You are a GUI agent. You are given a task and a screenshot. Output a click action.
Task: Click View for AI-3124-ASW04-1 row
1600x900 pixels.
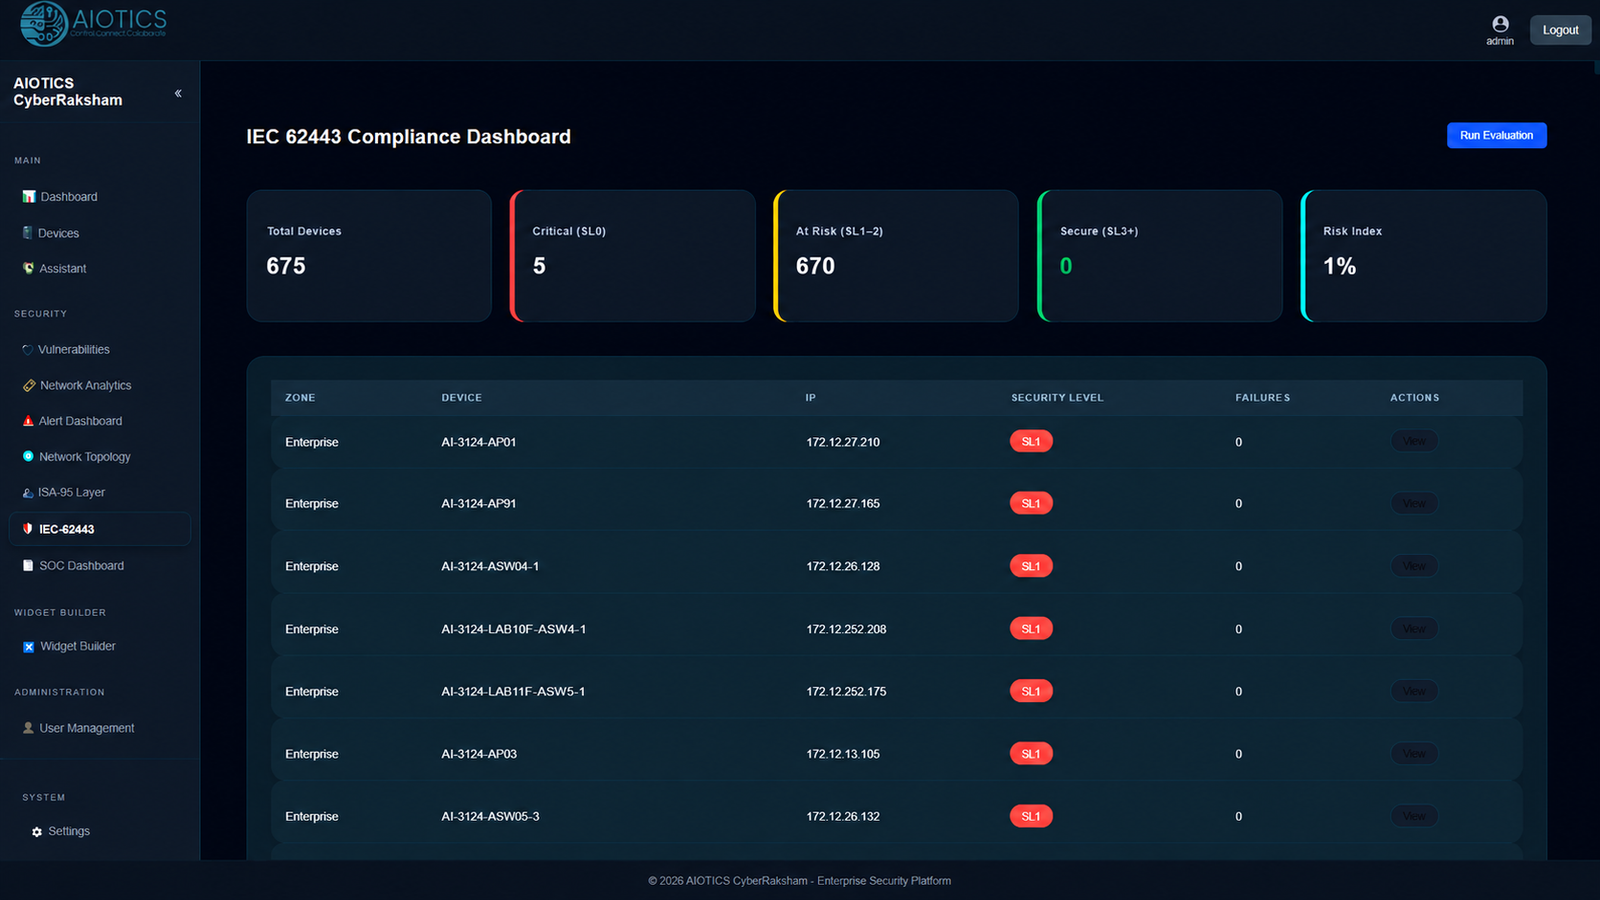(x=1414, y=566)
